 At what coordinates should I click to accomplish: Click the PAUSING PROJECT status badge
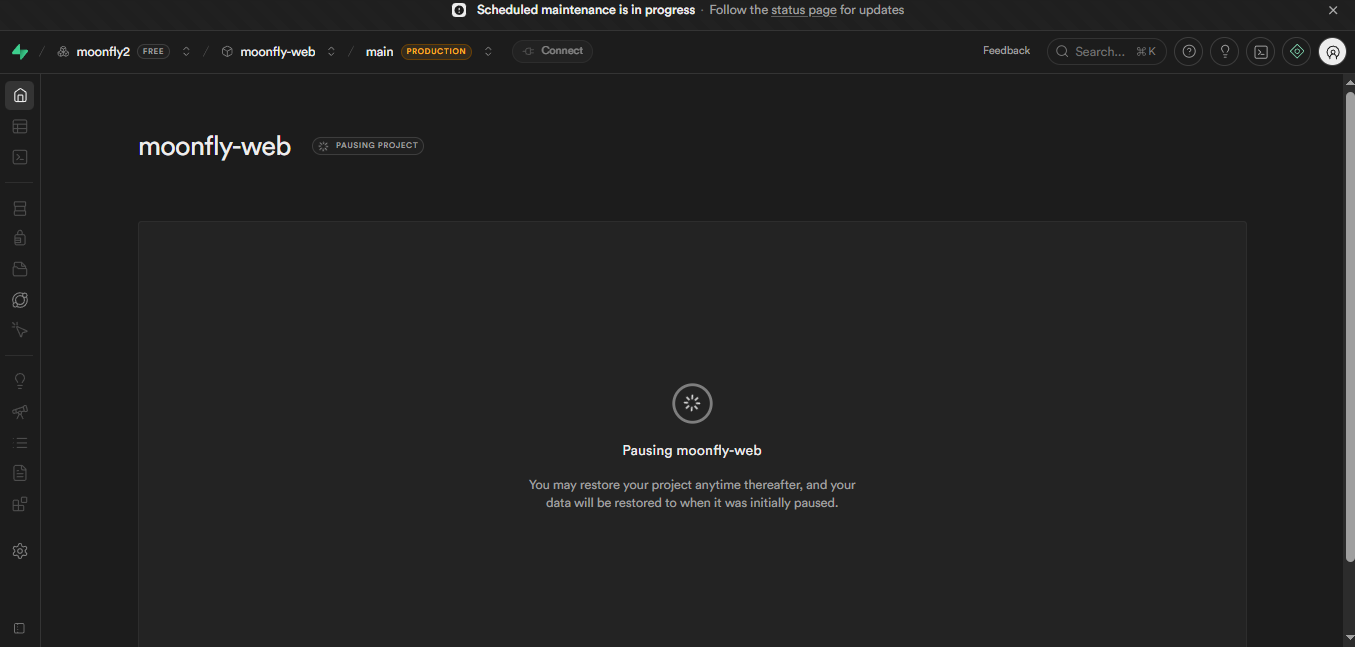(368, 146)
